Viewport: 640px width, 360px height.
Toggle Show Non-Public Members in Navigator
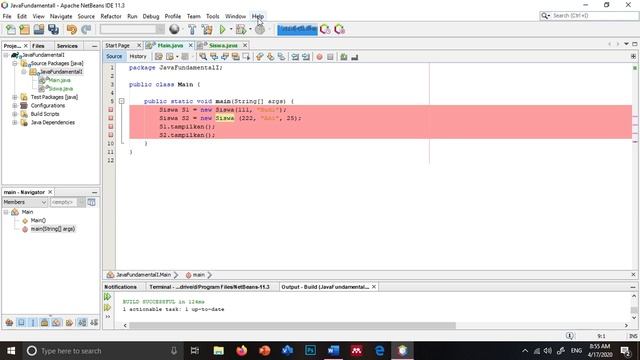coord(44,322)
